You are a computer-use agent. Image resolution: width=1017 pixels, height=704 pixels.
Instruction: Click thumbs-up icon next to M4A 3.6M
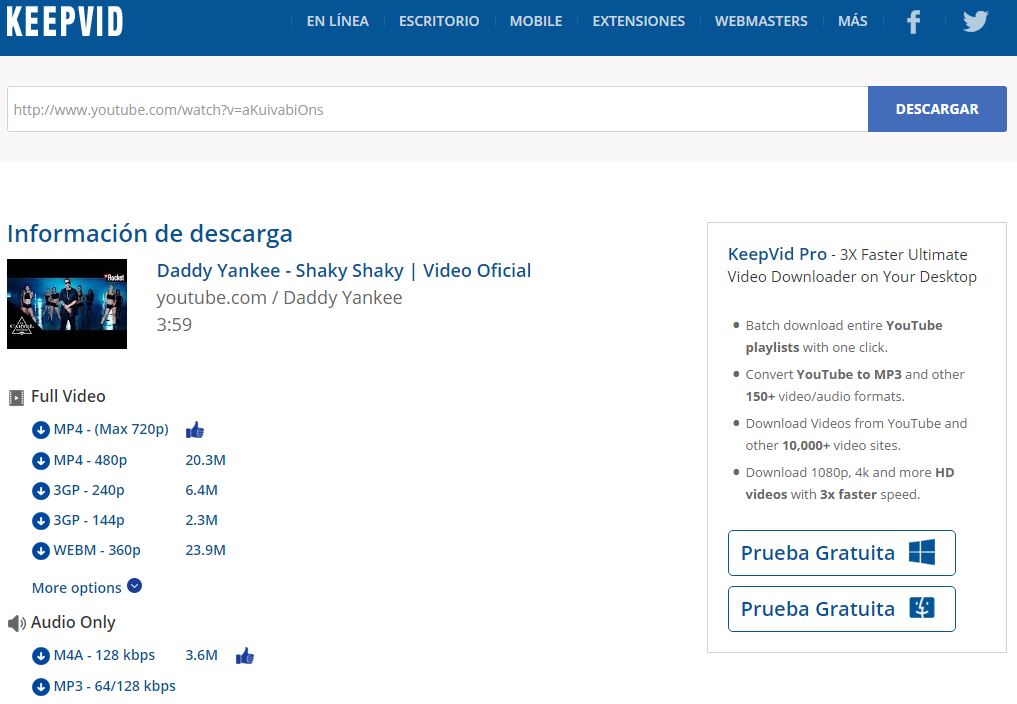(x=245, y=656)
